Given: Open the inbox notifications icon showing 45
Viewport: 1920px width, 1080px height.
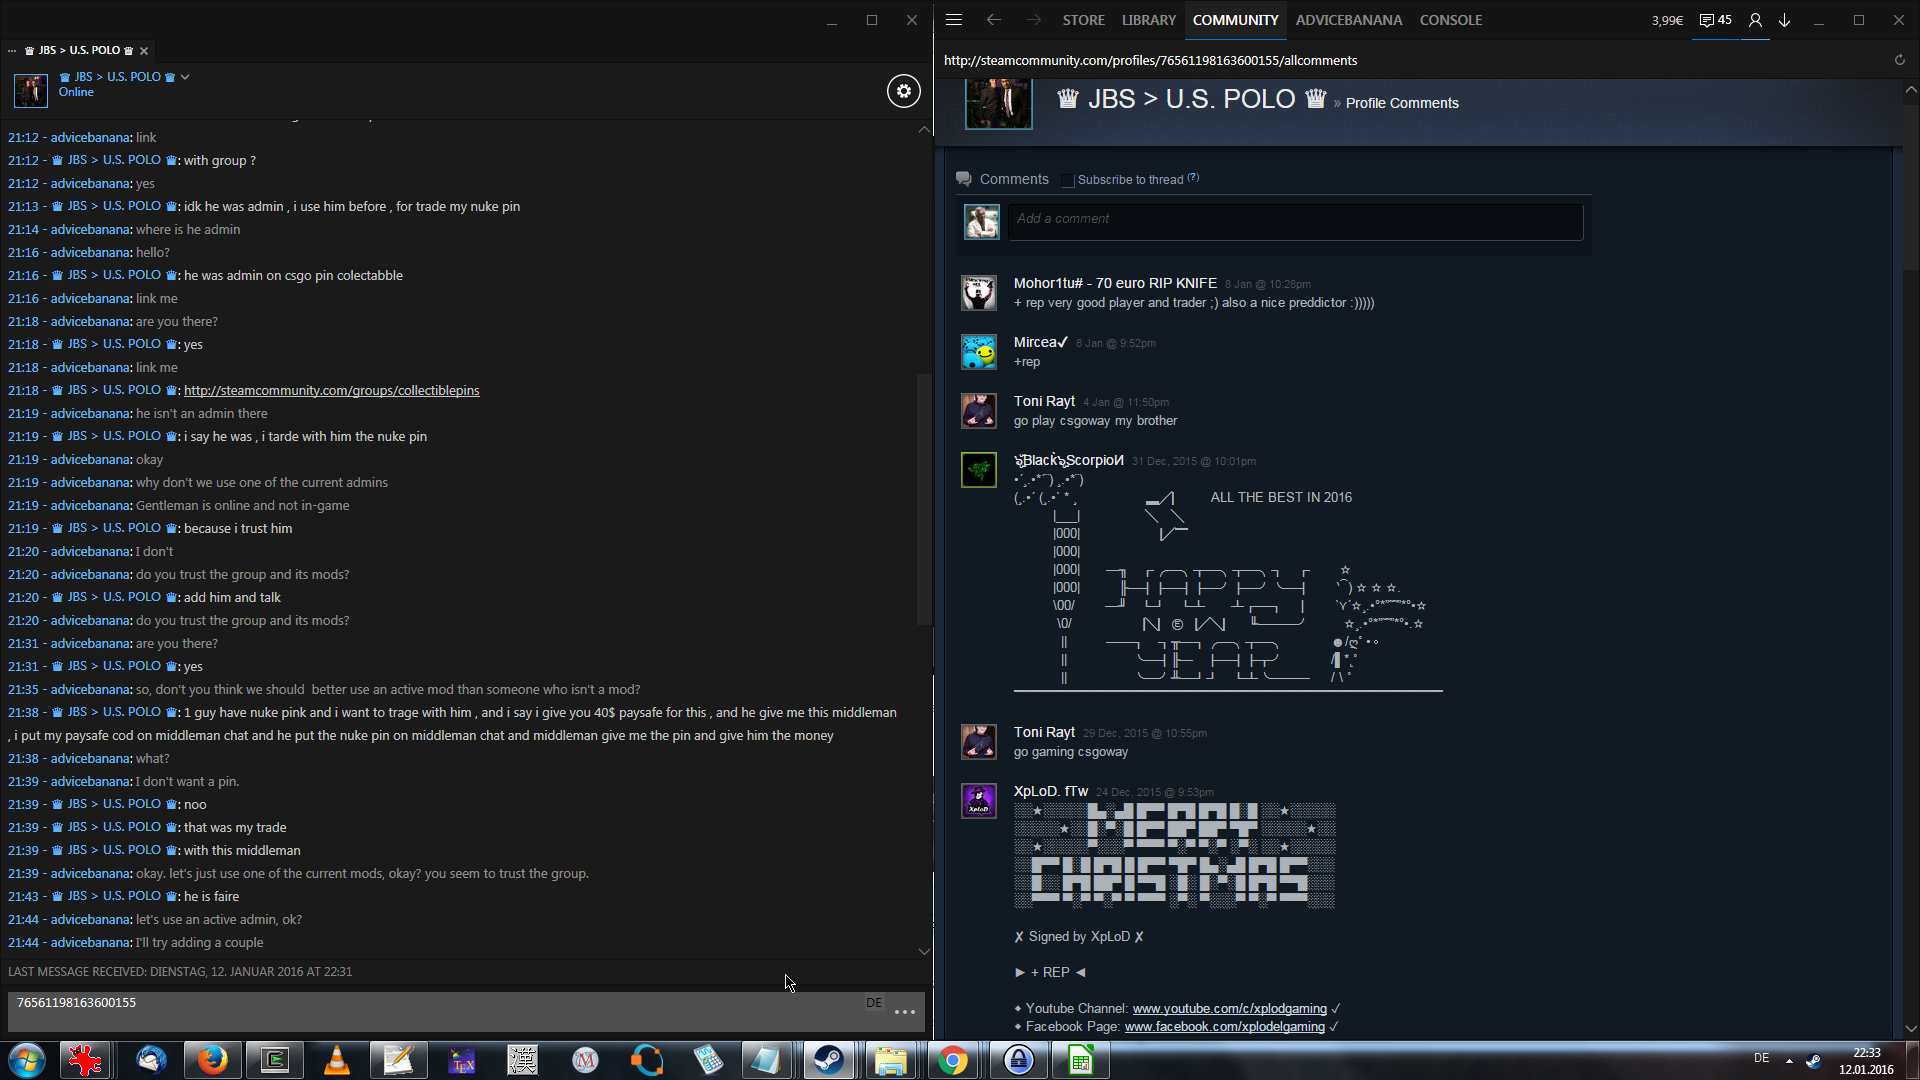Looking at the screenshot, I should [1716, 20].
